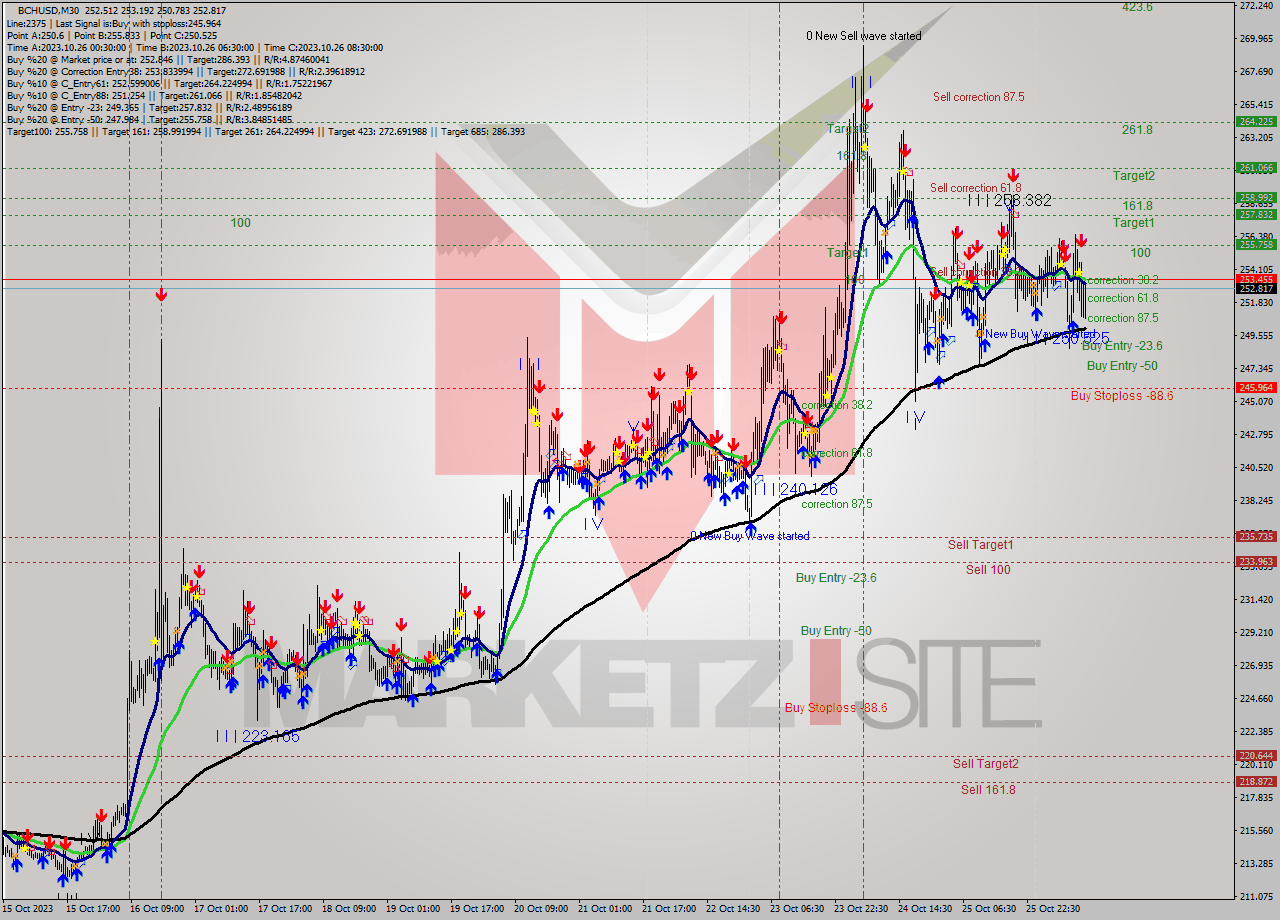Select the 'Sell Target1' label
This screenshot has height=920, width=1280.
(980, 545)
